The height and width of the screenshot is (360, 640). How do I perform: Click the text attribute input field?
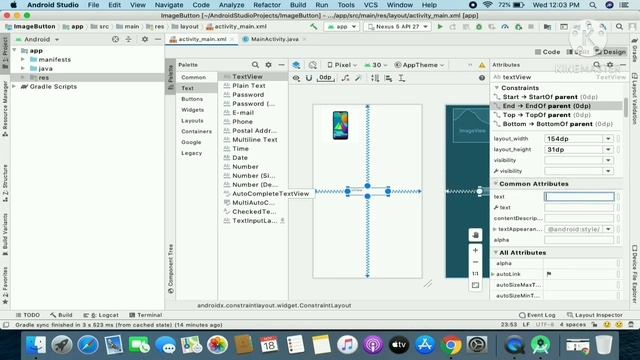coord(579,197)
